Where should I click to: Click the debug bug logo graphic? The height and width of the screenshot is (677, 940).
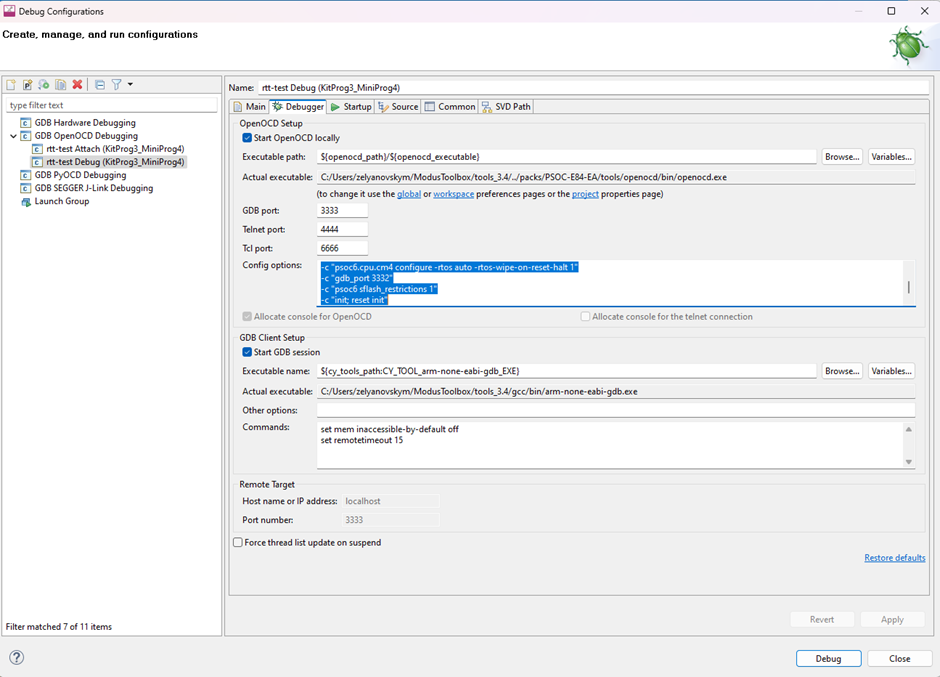point(908,44)
